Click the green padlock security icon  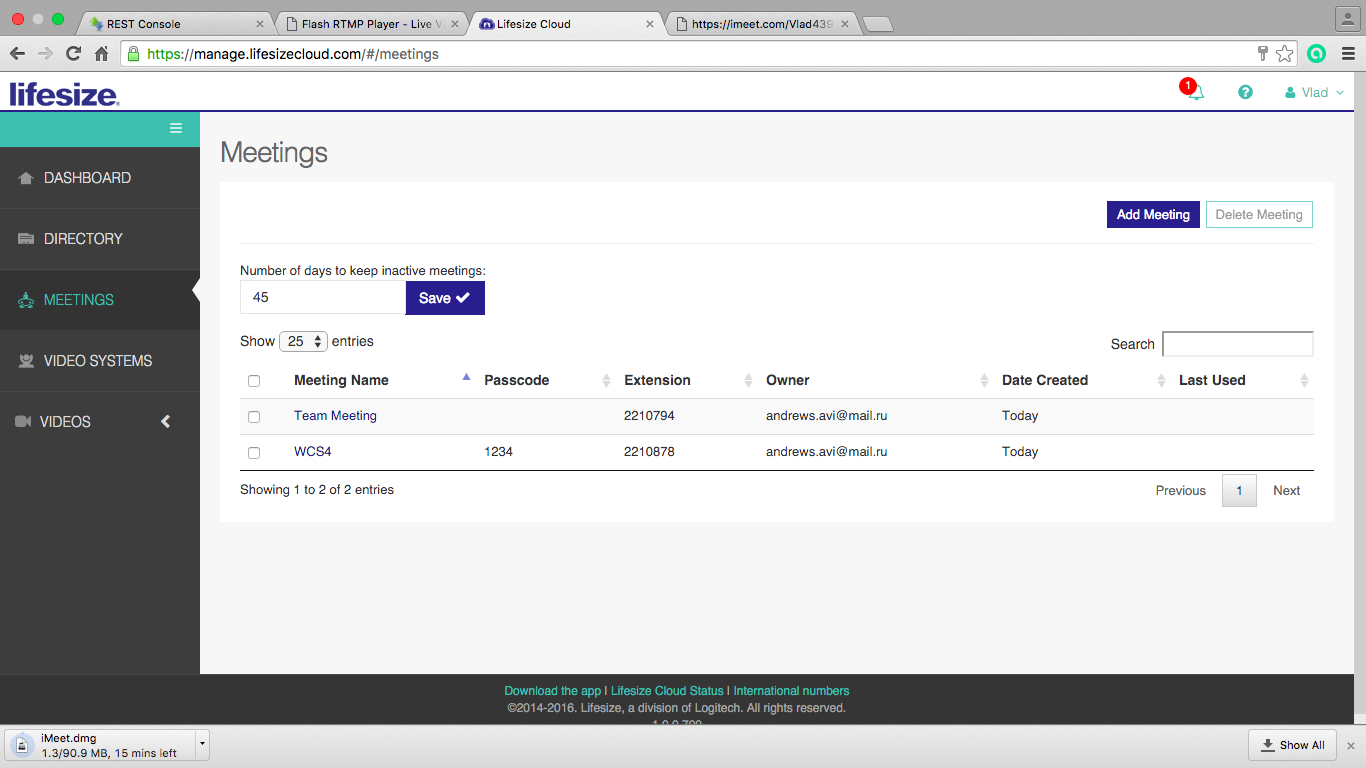pos(133,54)
